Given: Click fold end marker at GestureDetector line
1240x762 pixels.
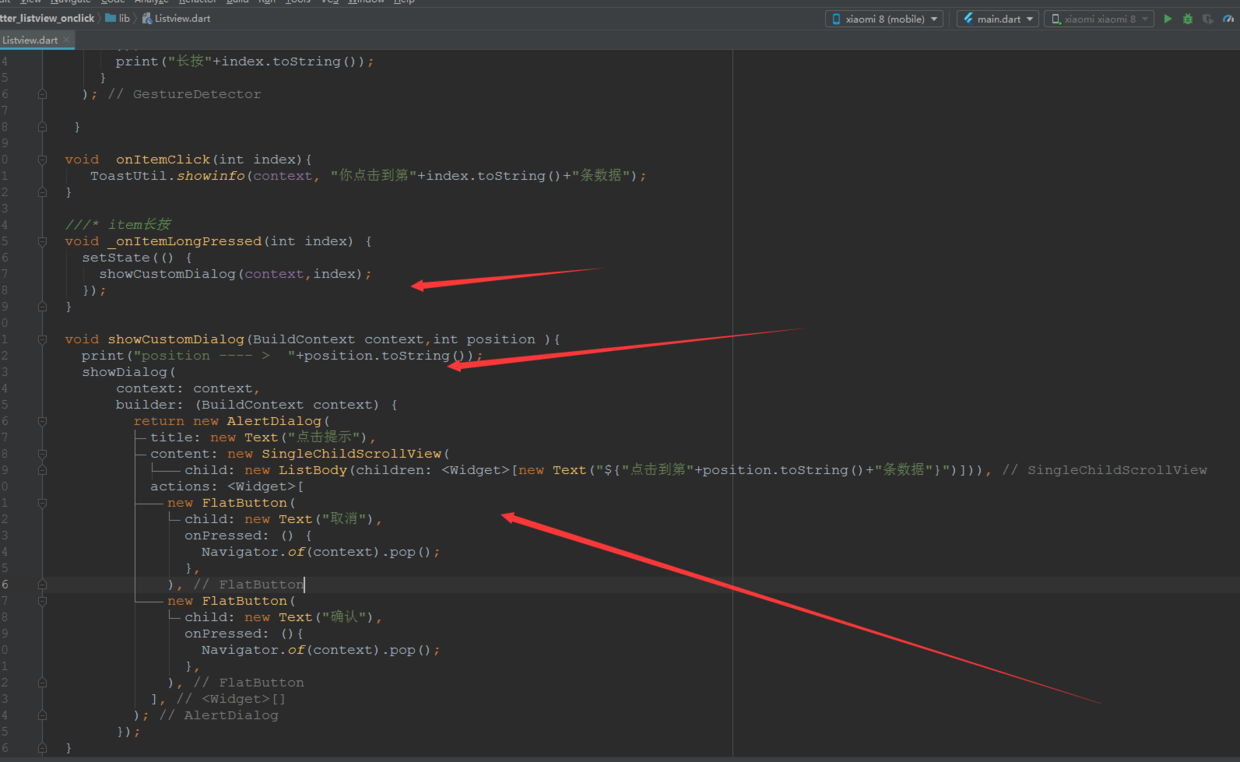Looking at the screenshot, I should pyautogui.click(x=42, y=94).
